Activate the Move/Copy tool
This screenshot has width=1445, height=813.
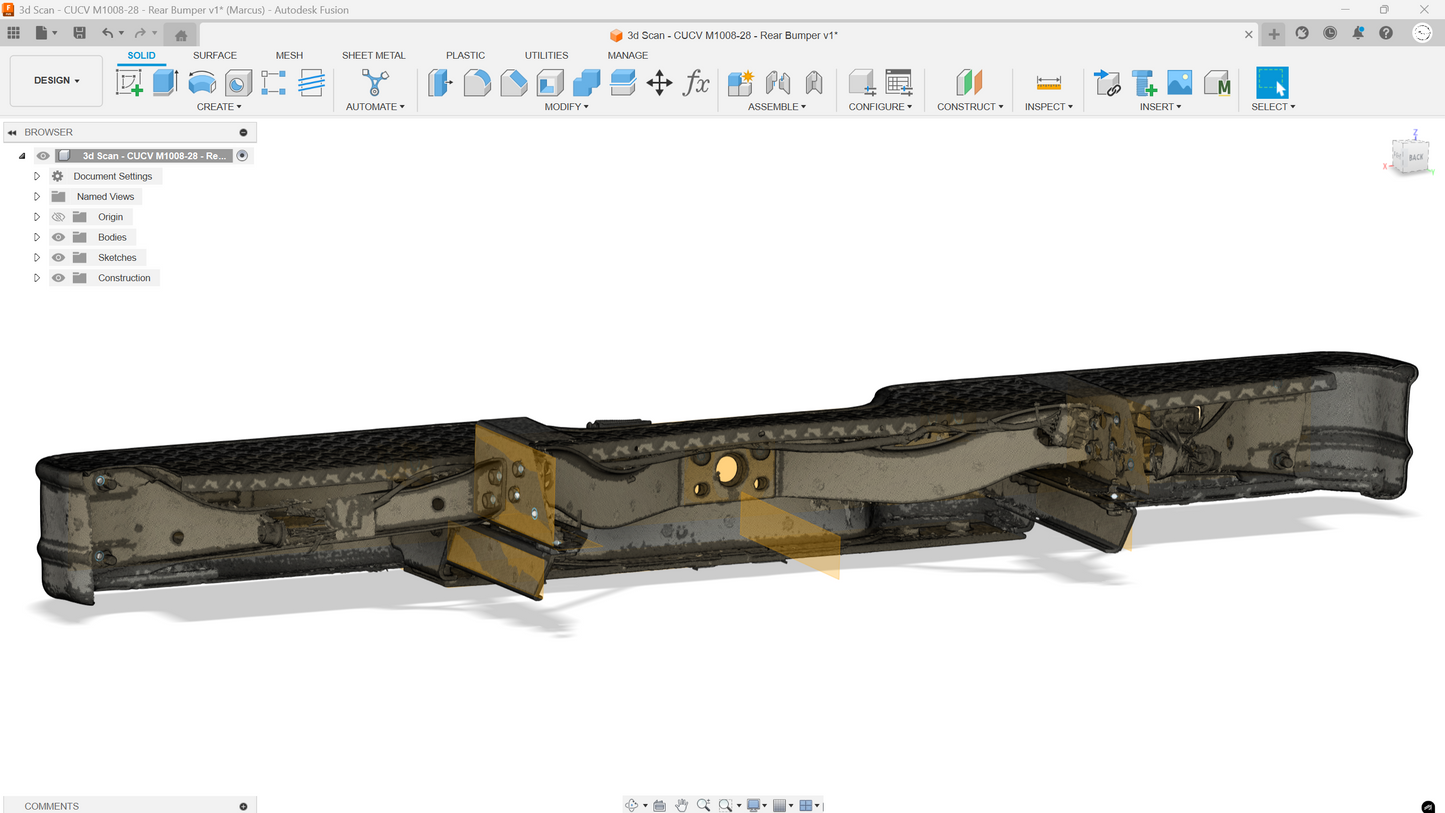(x=659, y=82)
